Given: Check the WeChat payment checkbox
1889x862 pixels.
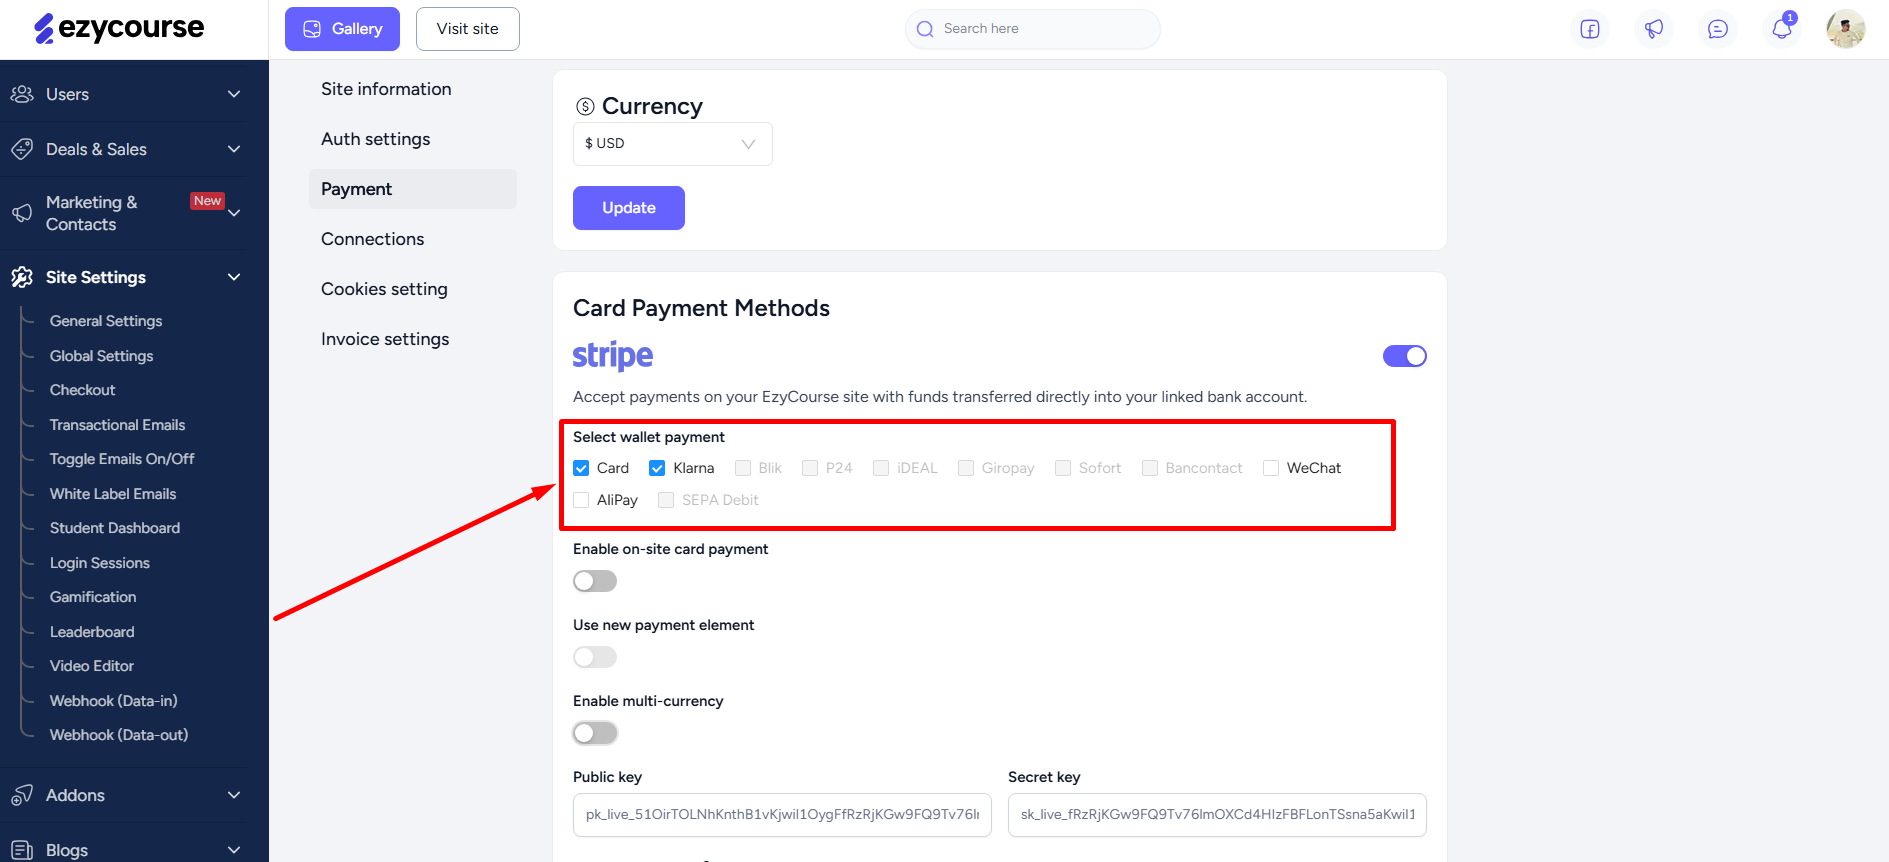Looking at the screenshot, I should (x=1271, y=468).
